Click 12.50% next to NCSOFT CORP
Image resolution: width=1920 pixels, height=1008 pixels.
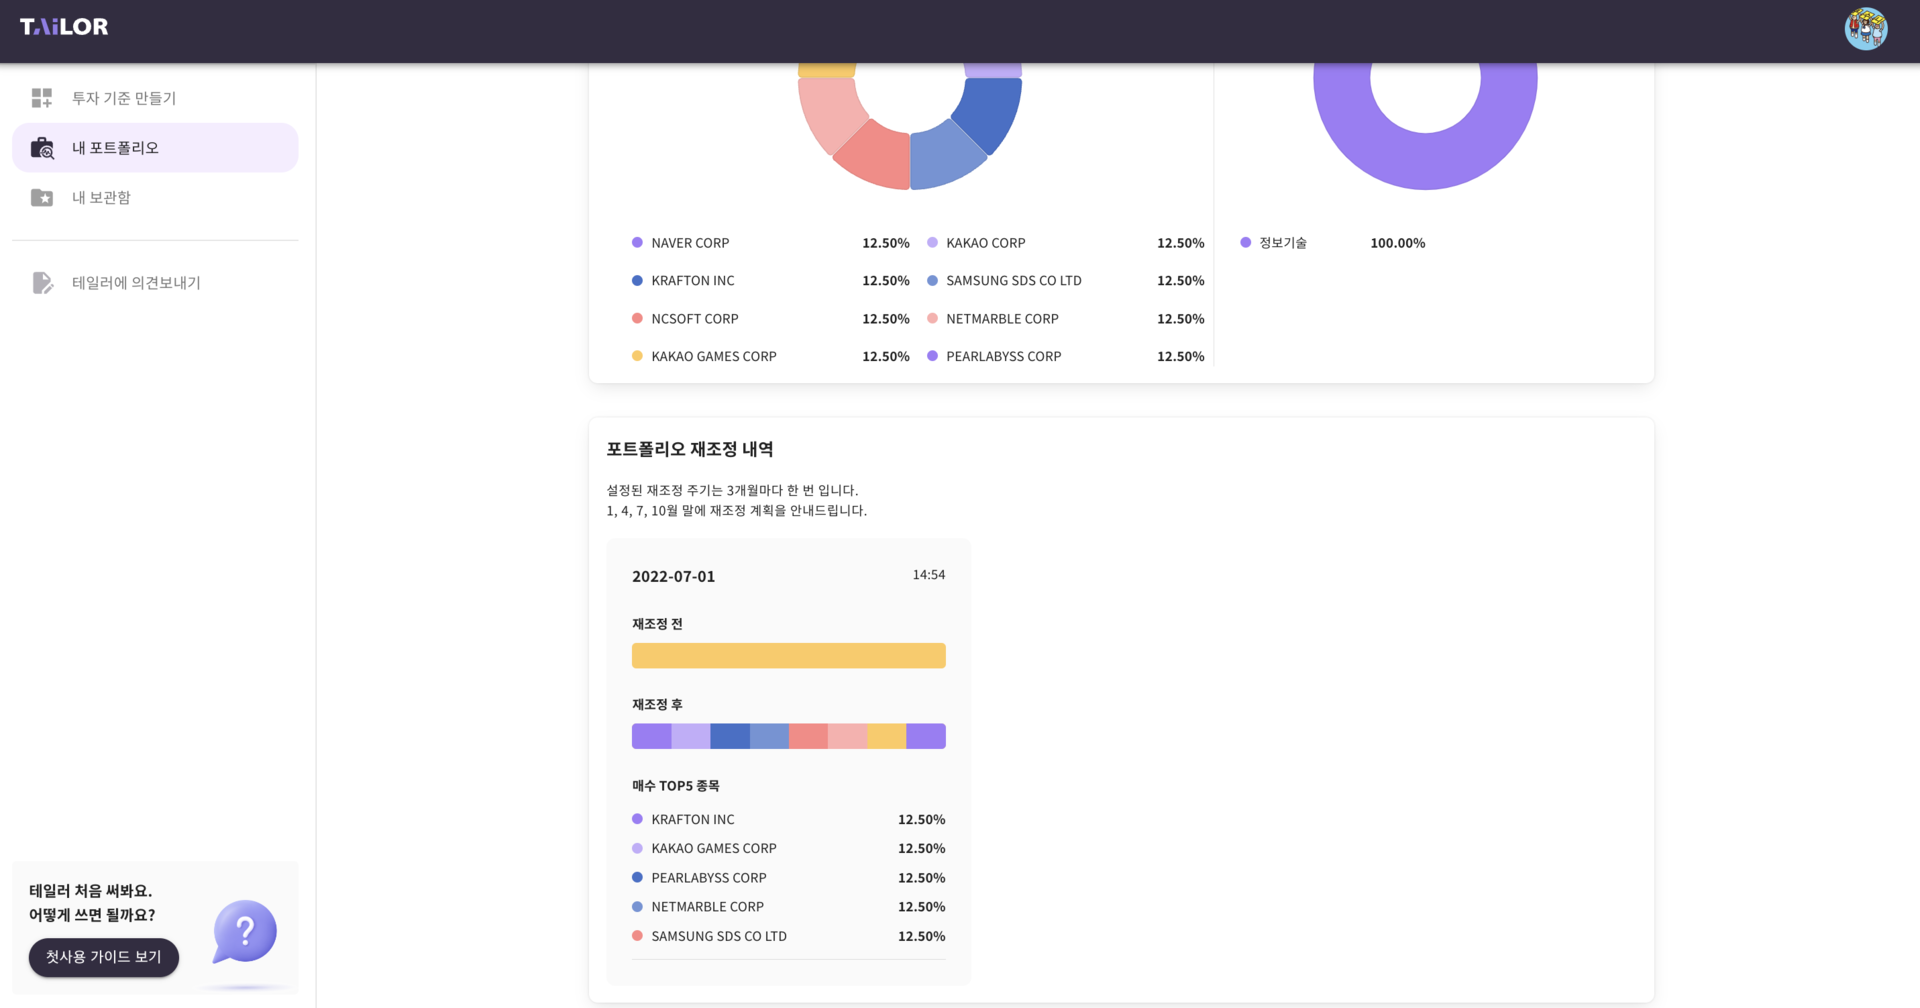[886, 319]
